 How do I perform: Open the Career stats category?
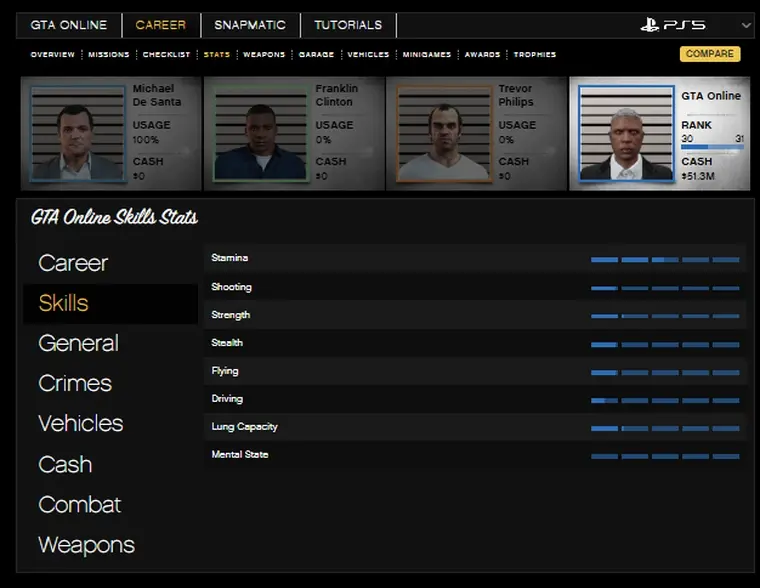pyautogui.click(x=73, y=263)
